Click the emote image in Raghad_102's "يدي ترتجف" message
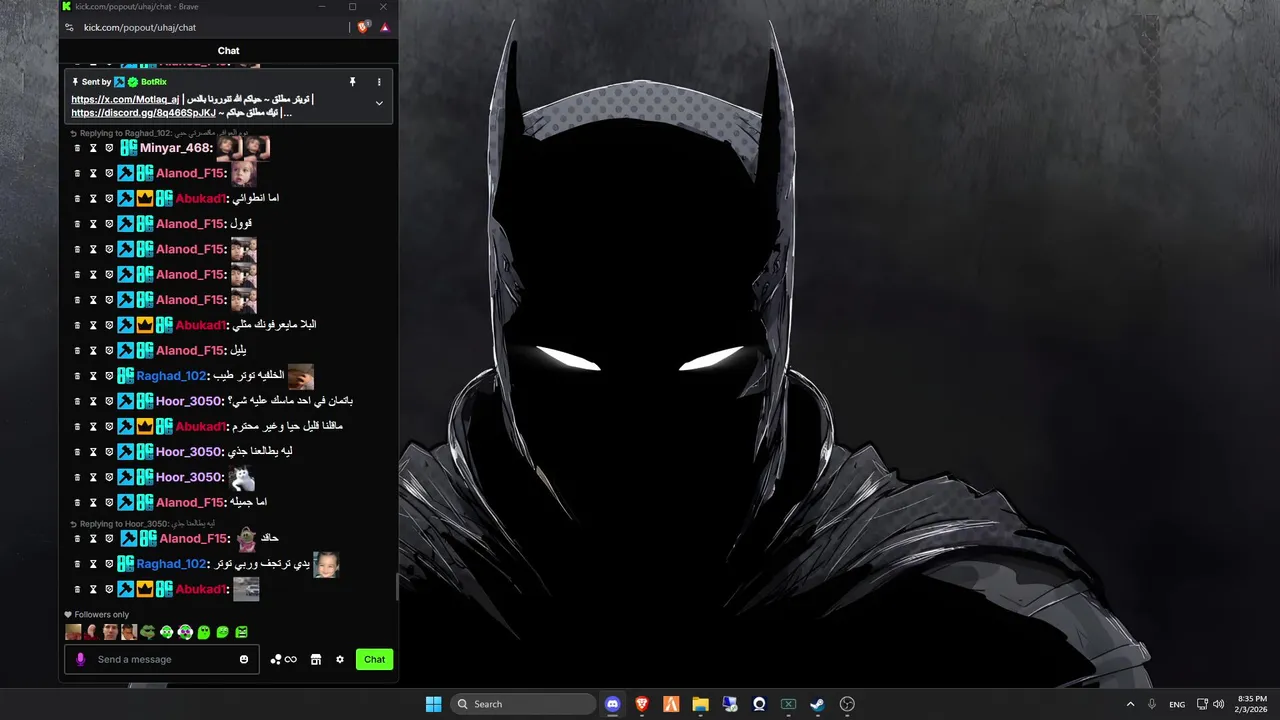1280x720 pixels. [x=326, y=565]
